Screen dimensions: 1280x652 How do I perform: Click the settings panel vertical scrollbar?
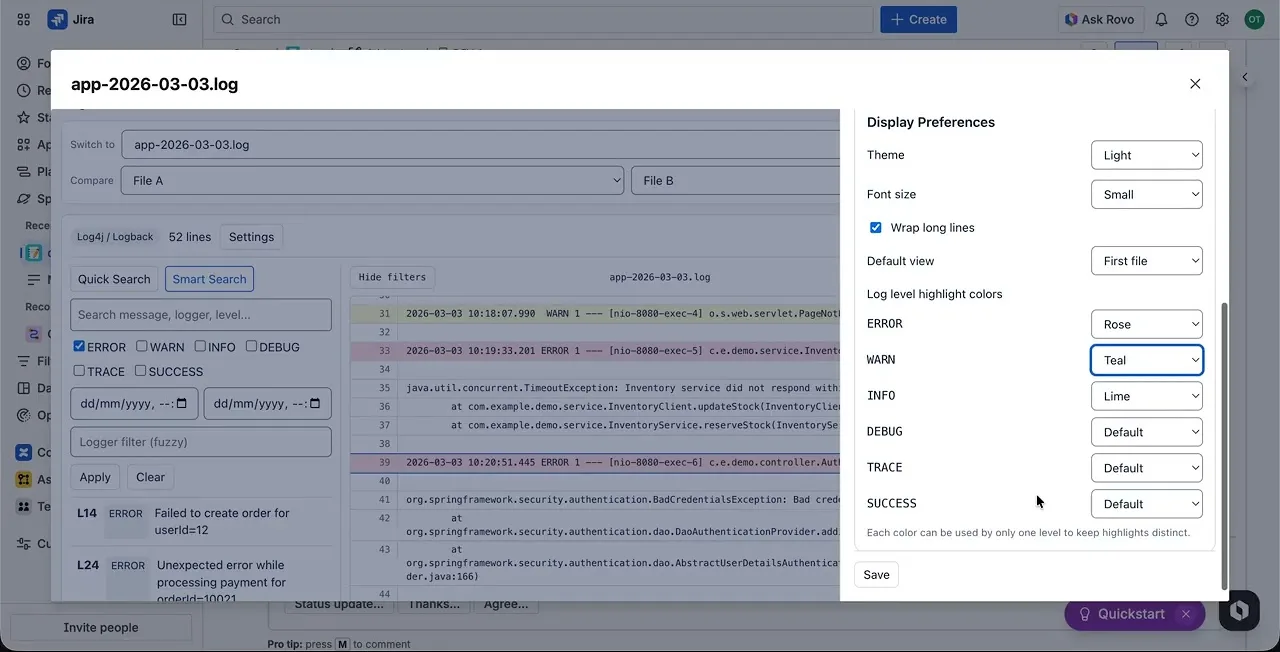pyautogui.click(x=1224, y=445)
